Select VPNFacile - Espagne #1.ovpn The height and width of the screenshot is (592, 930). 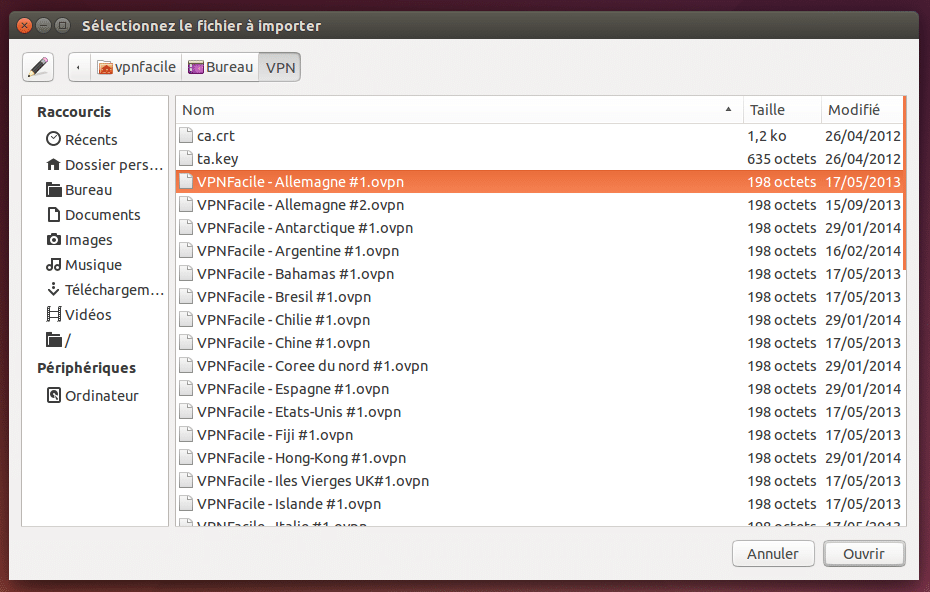point(540,389)
